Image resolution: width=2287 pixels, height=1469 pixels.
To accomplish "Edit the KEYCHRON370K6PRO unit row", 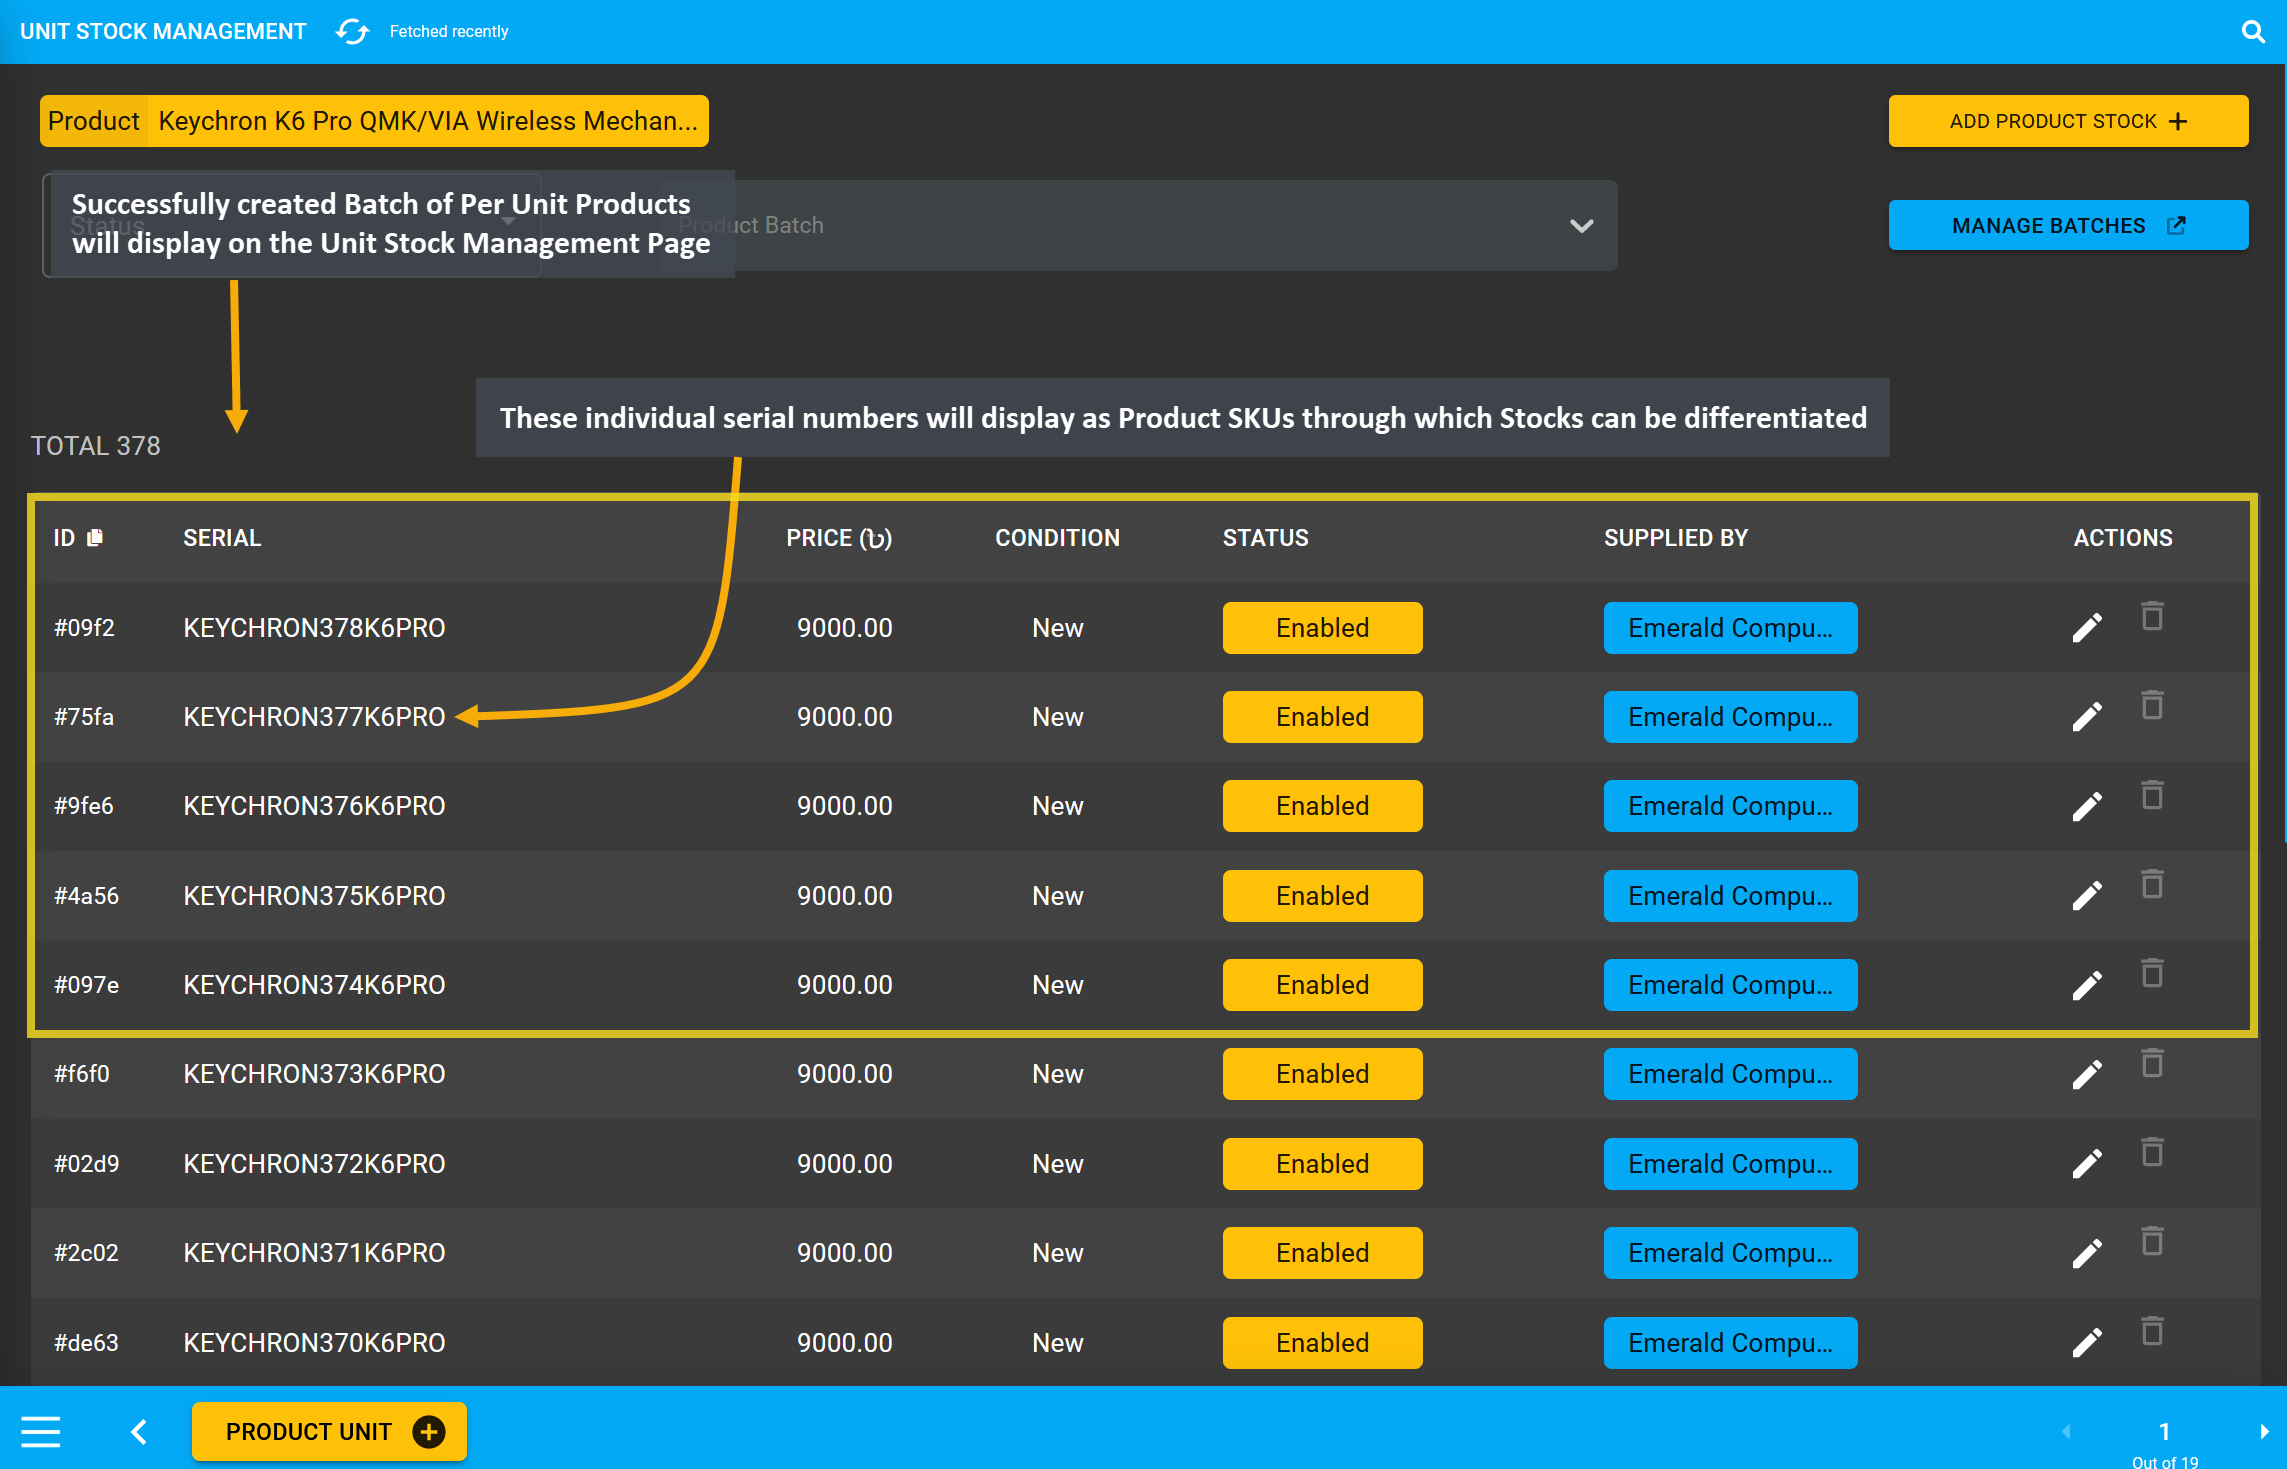I will [2087, 1343].
